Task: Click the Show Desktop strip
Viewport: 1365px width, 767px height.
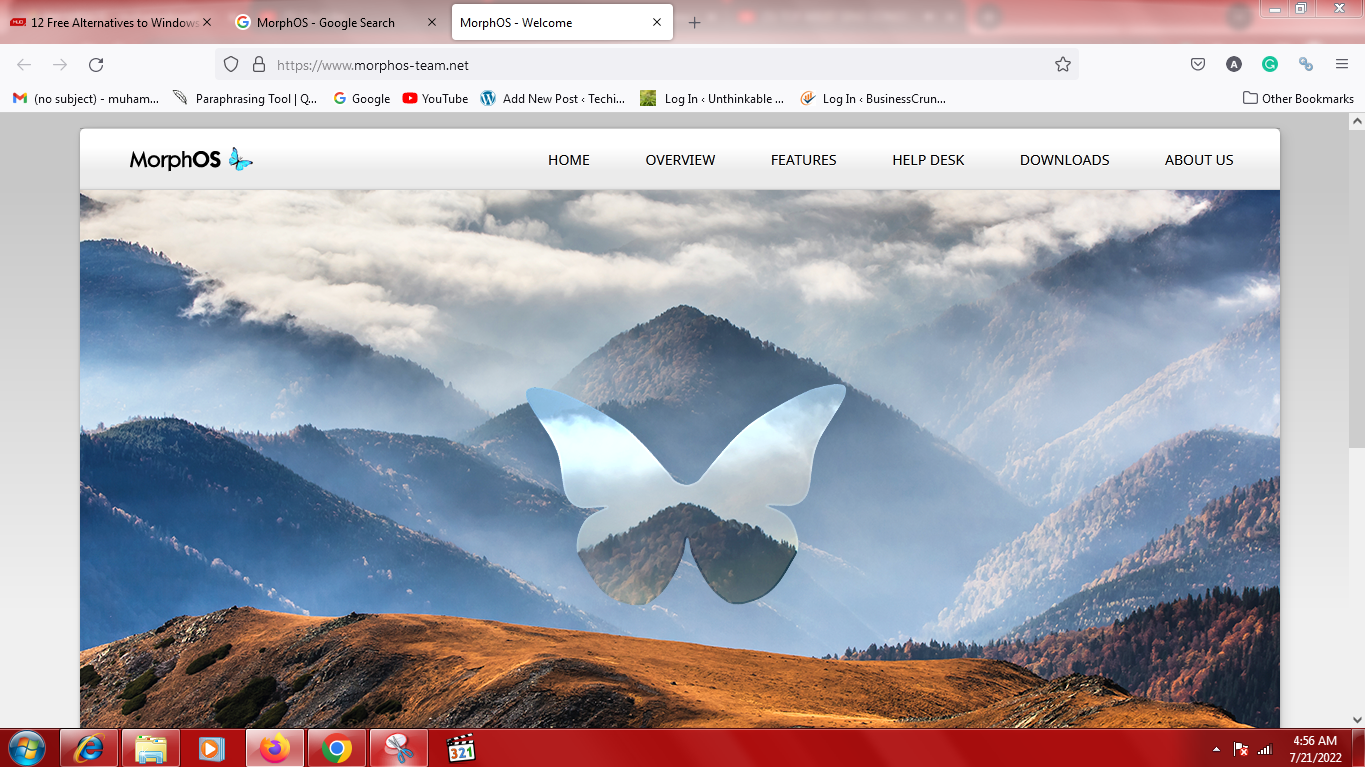Action: click(1358, 748)
